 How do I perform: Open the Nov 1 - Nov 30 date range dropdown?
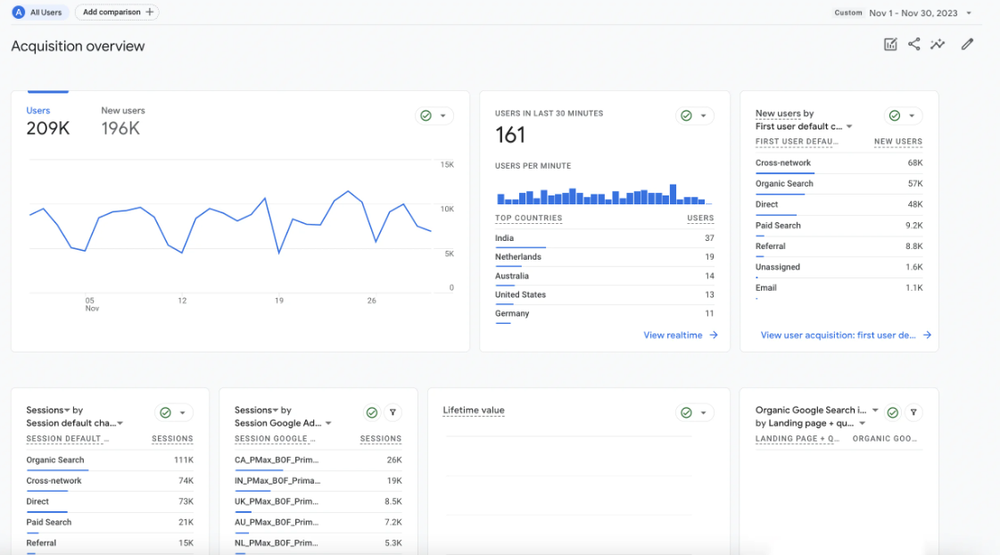(920, 13)
